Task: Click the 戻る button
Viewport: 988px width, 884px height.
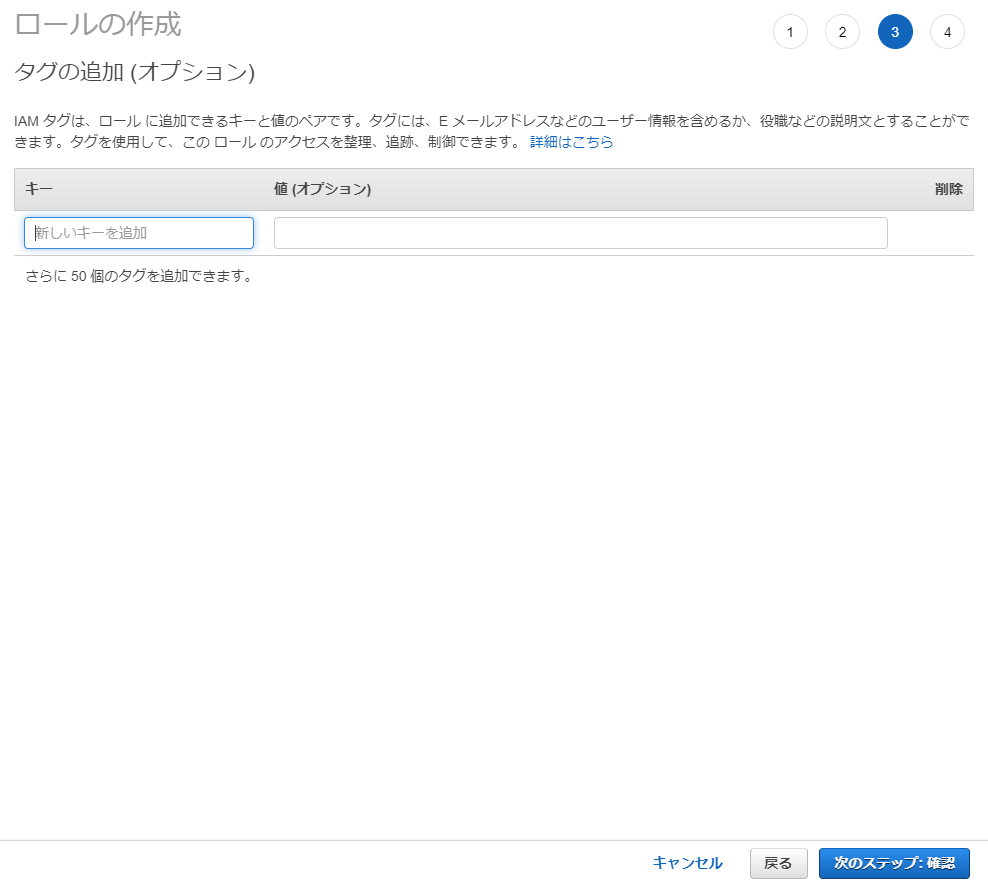Action: [x=778, y=863]
